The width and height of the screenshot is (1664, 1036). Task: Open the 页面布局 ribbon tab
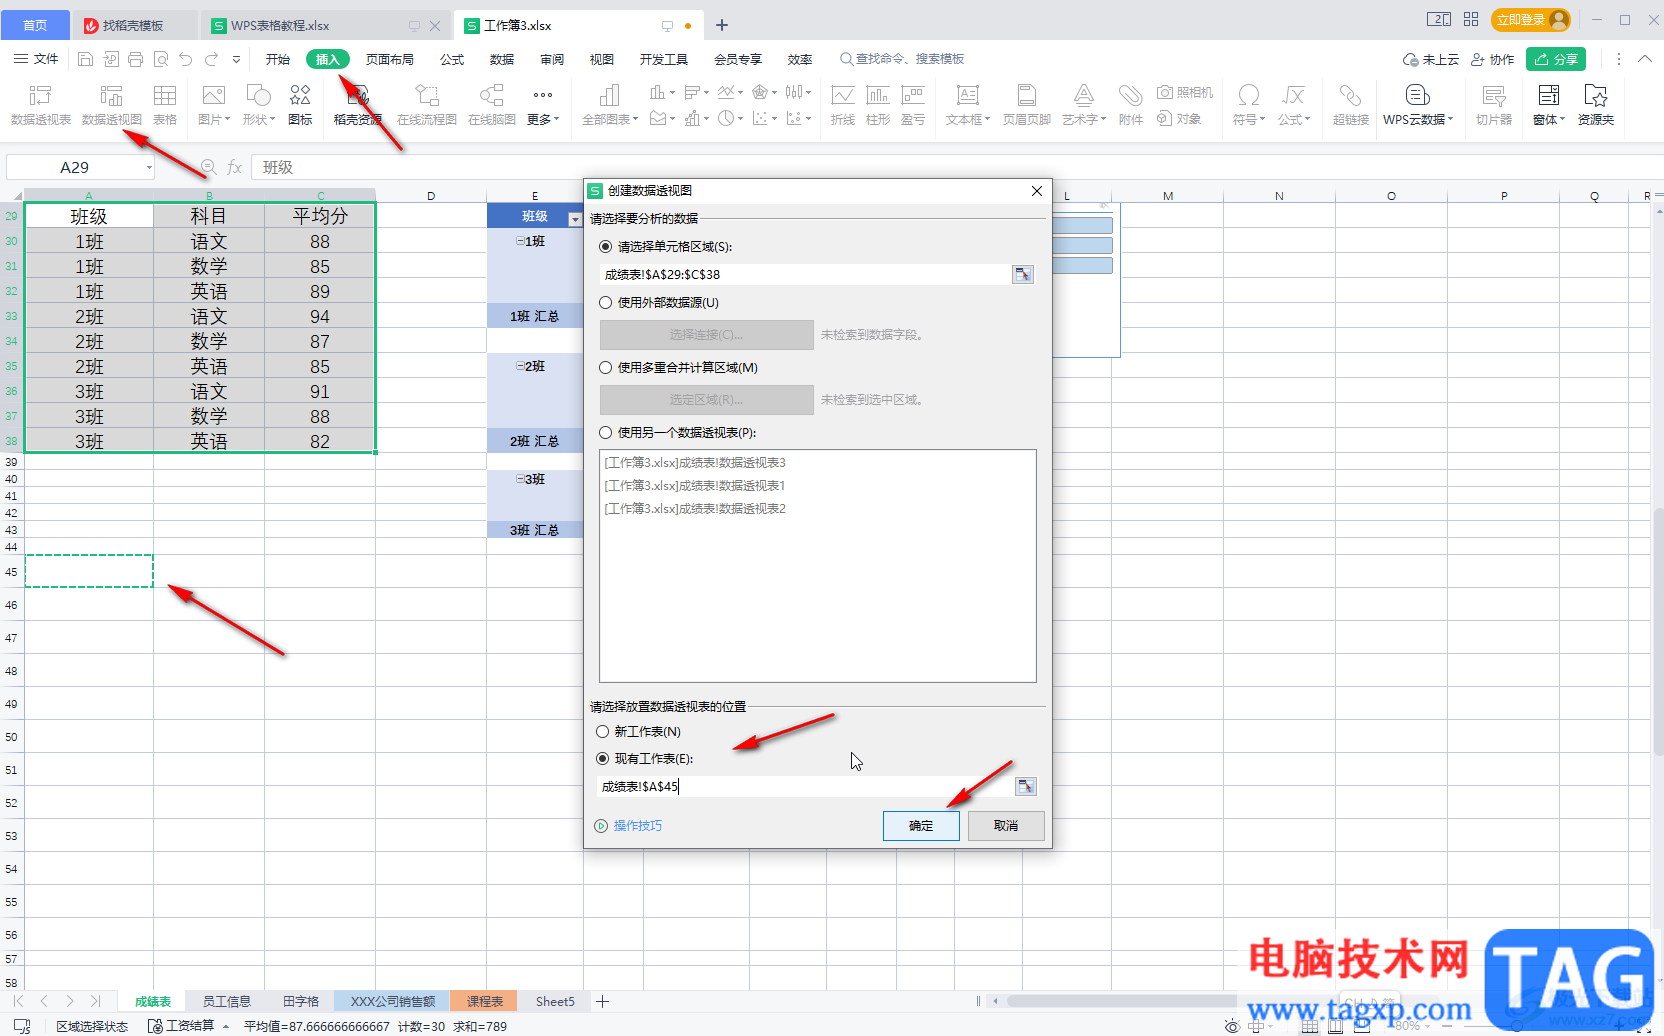[x=390, y=59]
